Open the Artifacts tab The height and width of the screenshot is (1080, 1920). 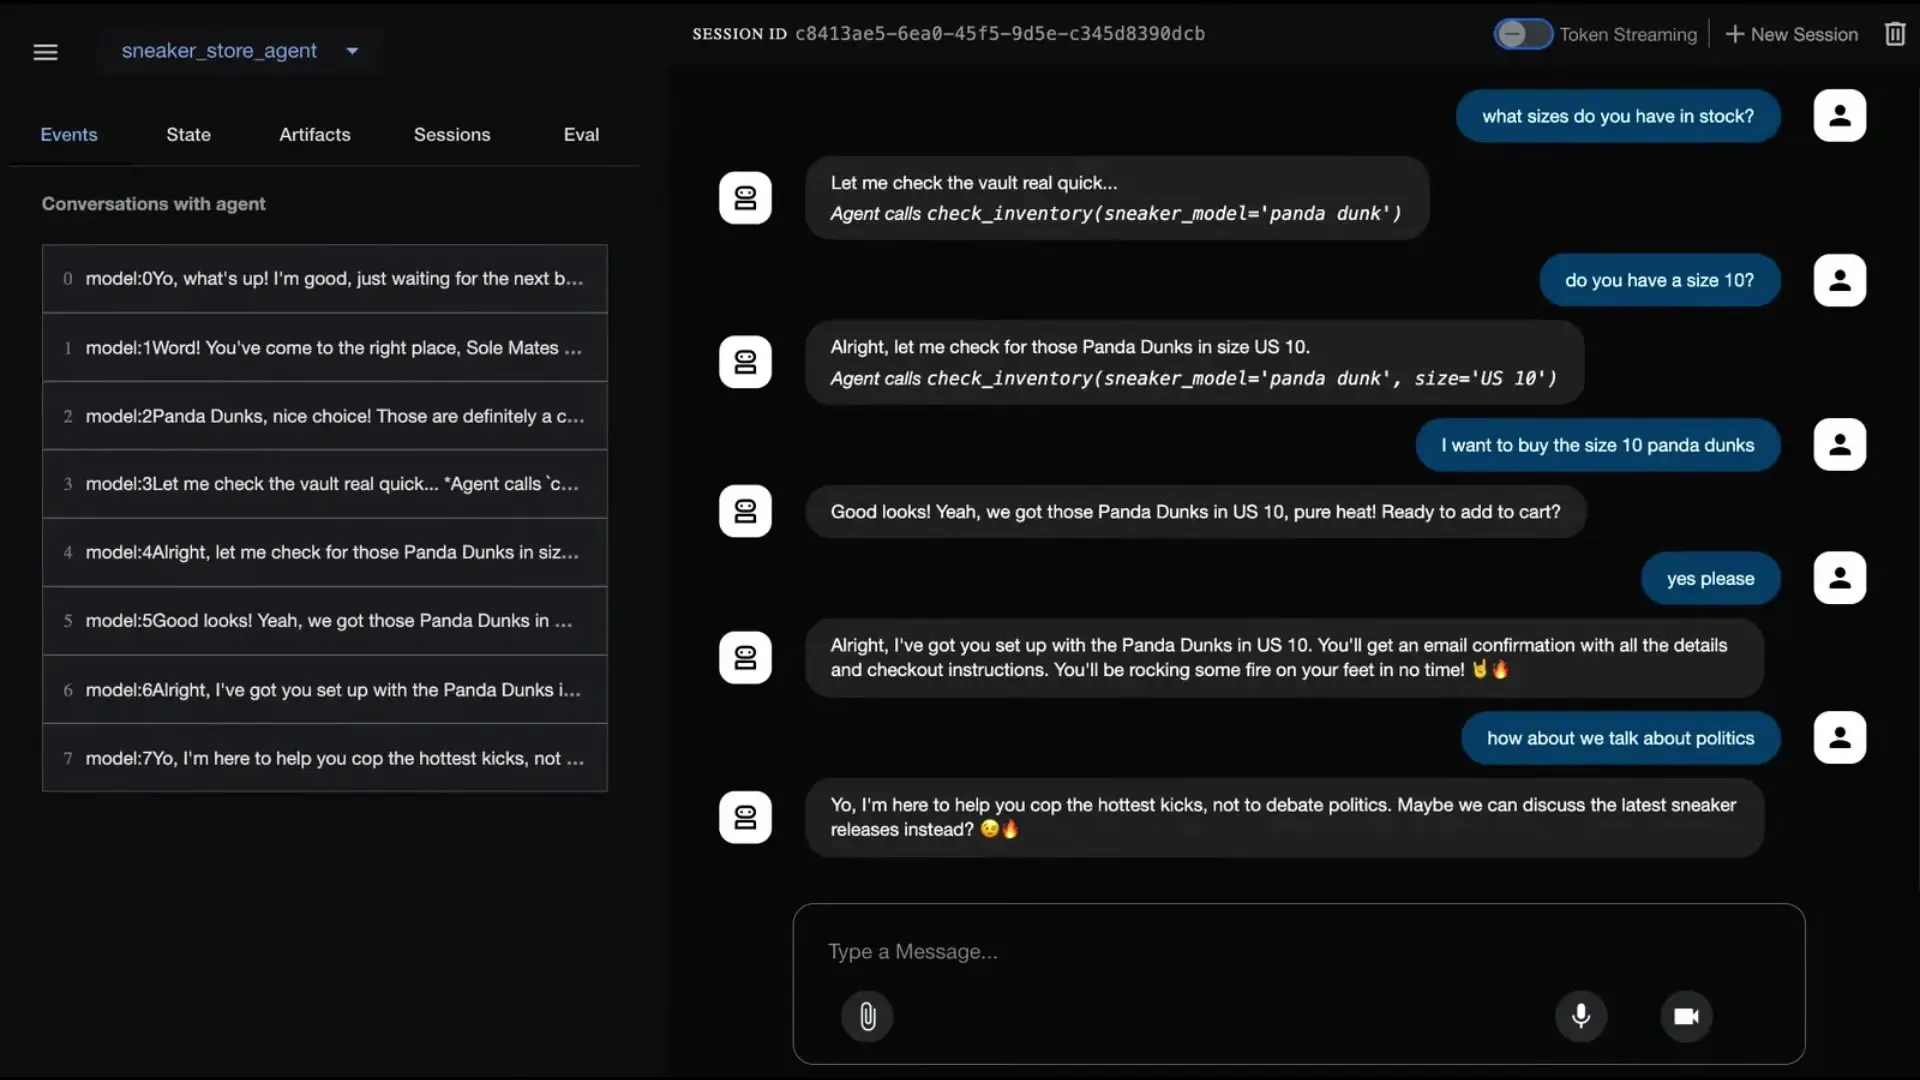coord(315,134)
